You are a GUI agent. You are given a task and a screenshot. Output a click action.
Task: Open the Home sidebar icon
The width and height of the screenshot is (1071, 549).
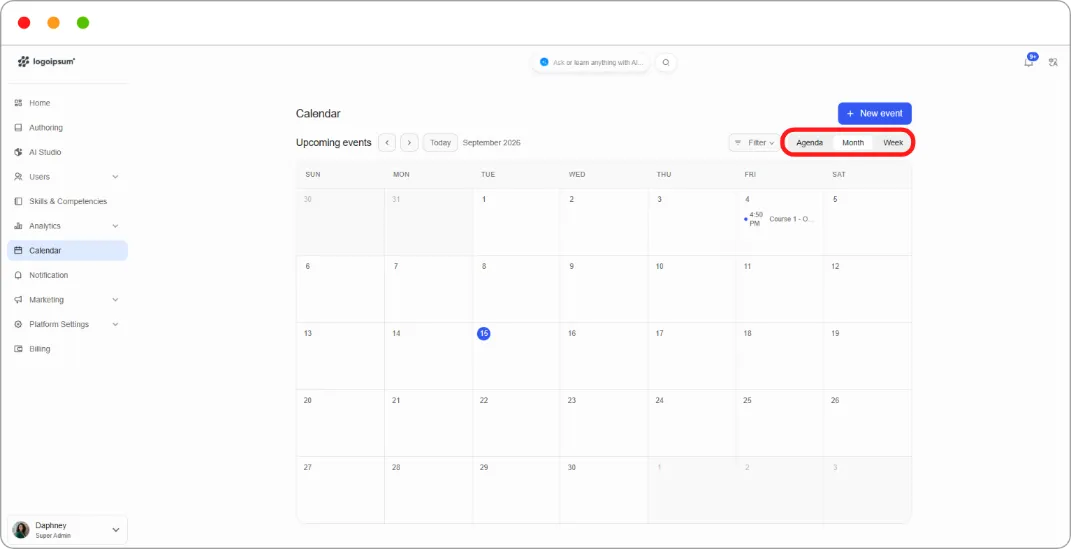pos(18,103)
